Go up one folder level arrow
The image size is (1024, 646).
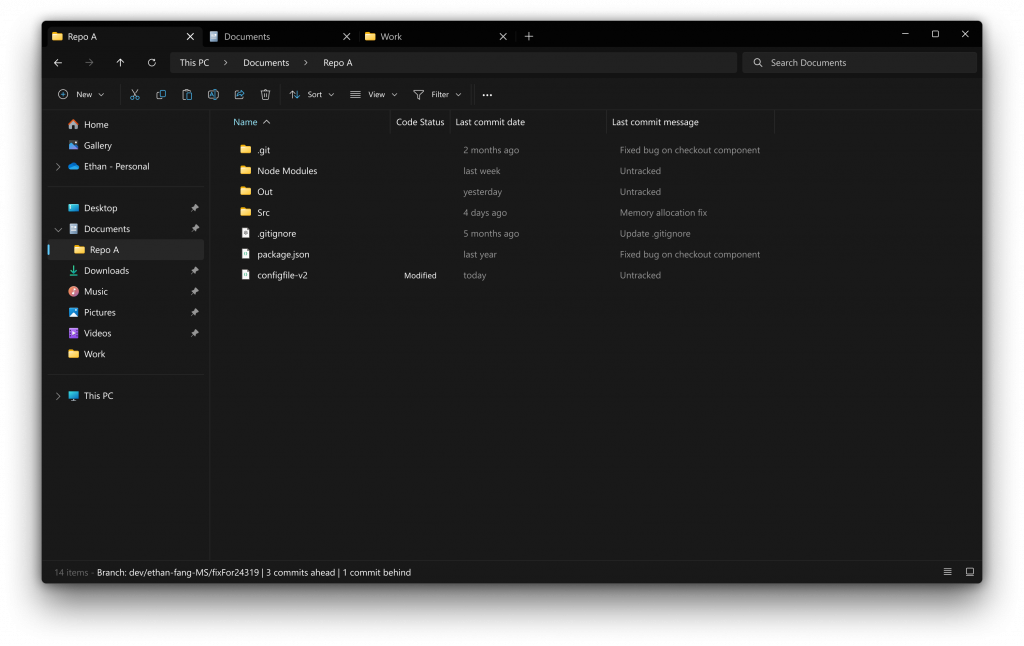tap(120, 63)
